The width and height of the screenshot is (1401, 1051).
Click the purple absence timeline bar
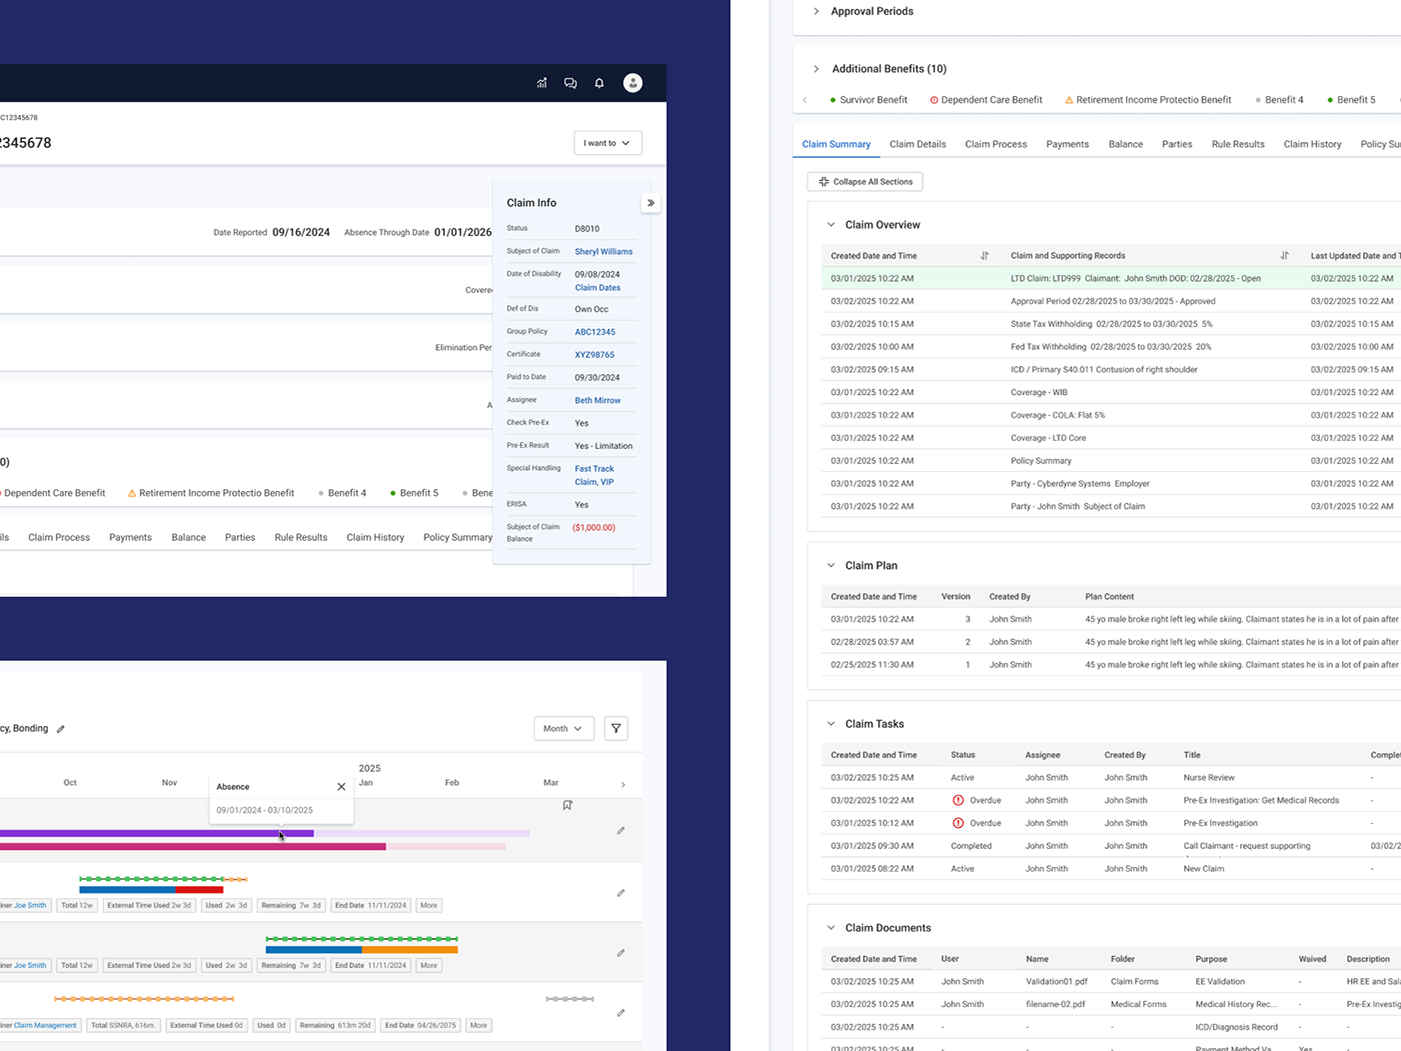tap(157, 833)
